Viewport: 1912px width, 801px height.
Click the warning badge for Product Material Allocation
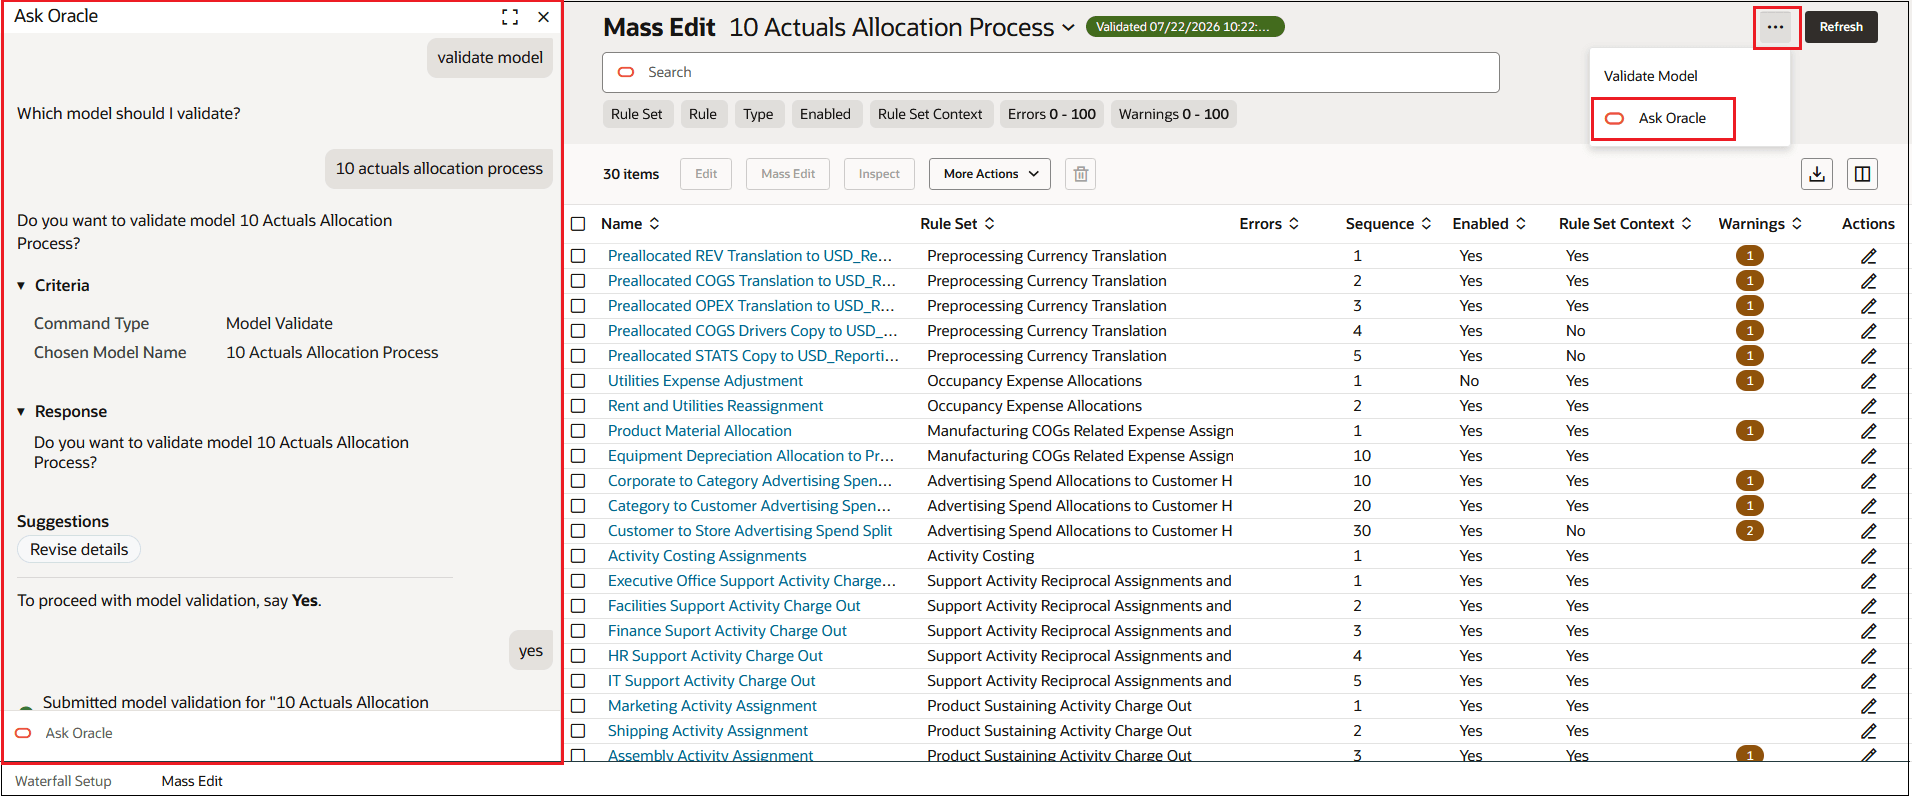click(1749, 431)
